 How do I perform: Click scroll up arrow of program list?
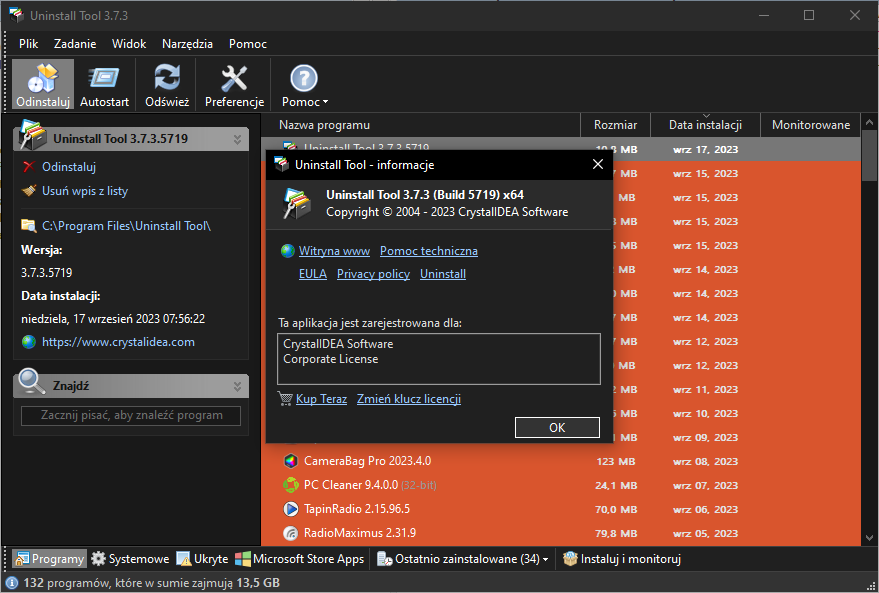869,122
